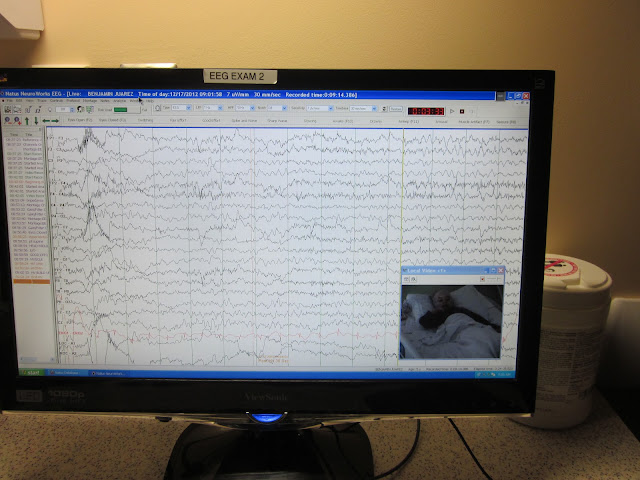The width and height of the screenshot is (640, 480).
Task: Switch to Natus Database taskbar item
Action: (66, 373)
